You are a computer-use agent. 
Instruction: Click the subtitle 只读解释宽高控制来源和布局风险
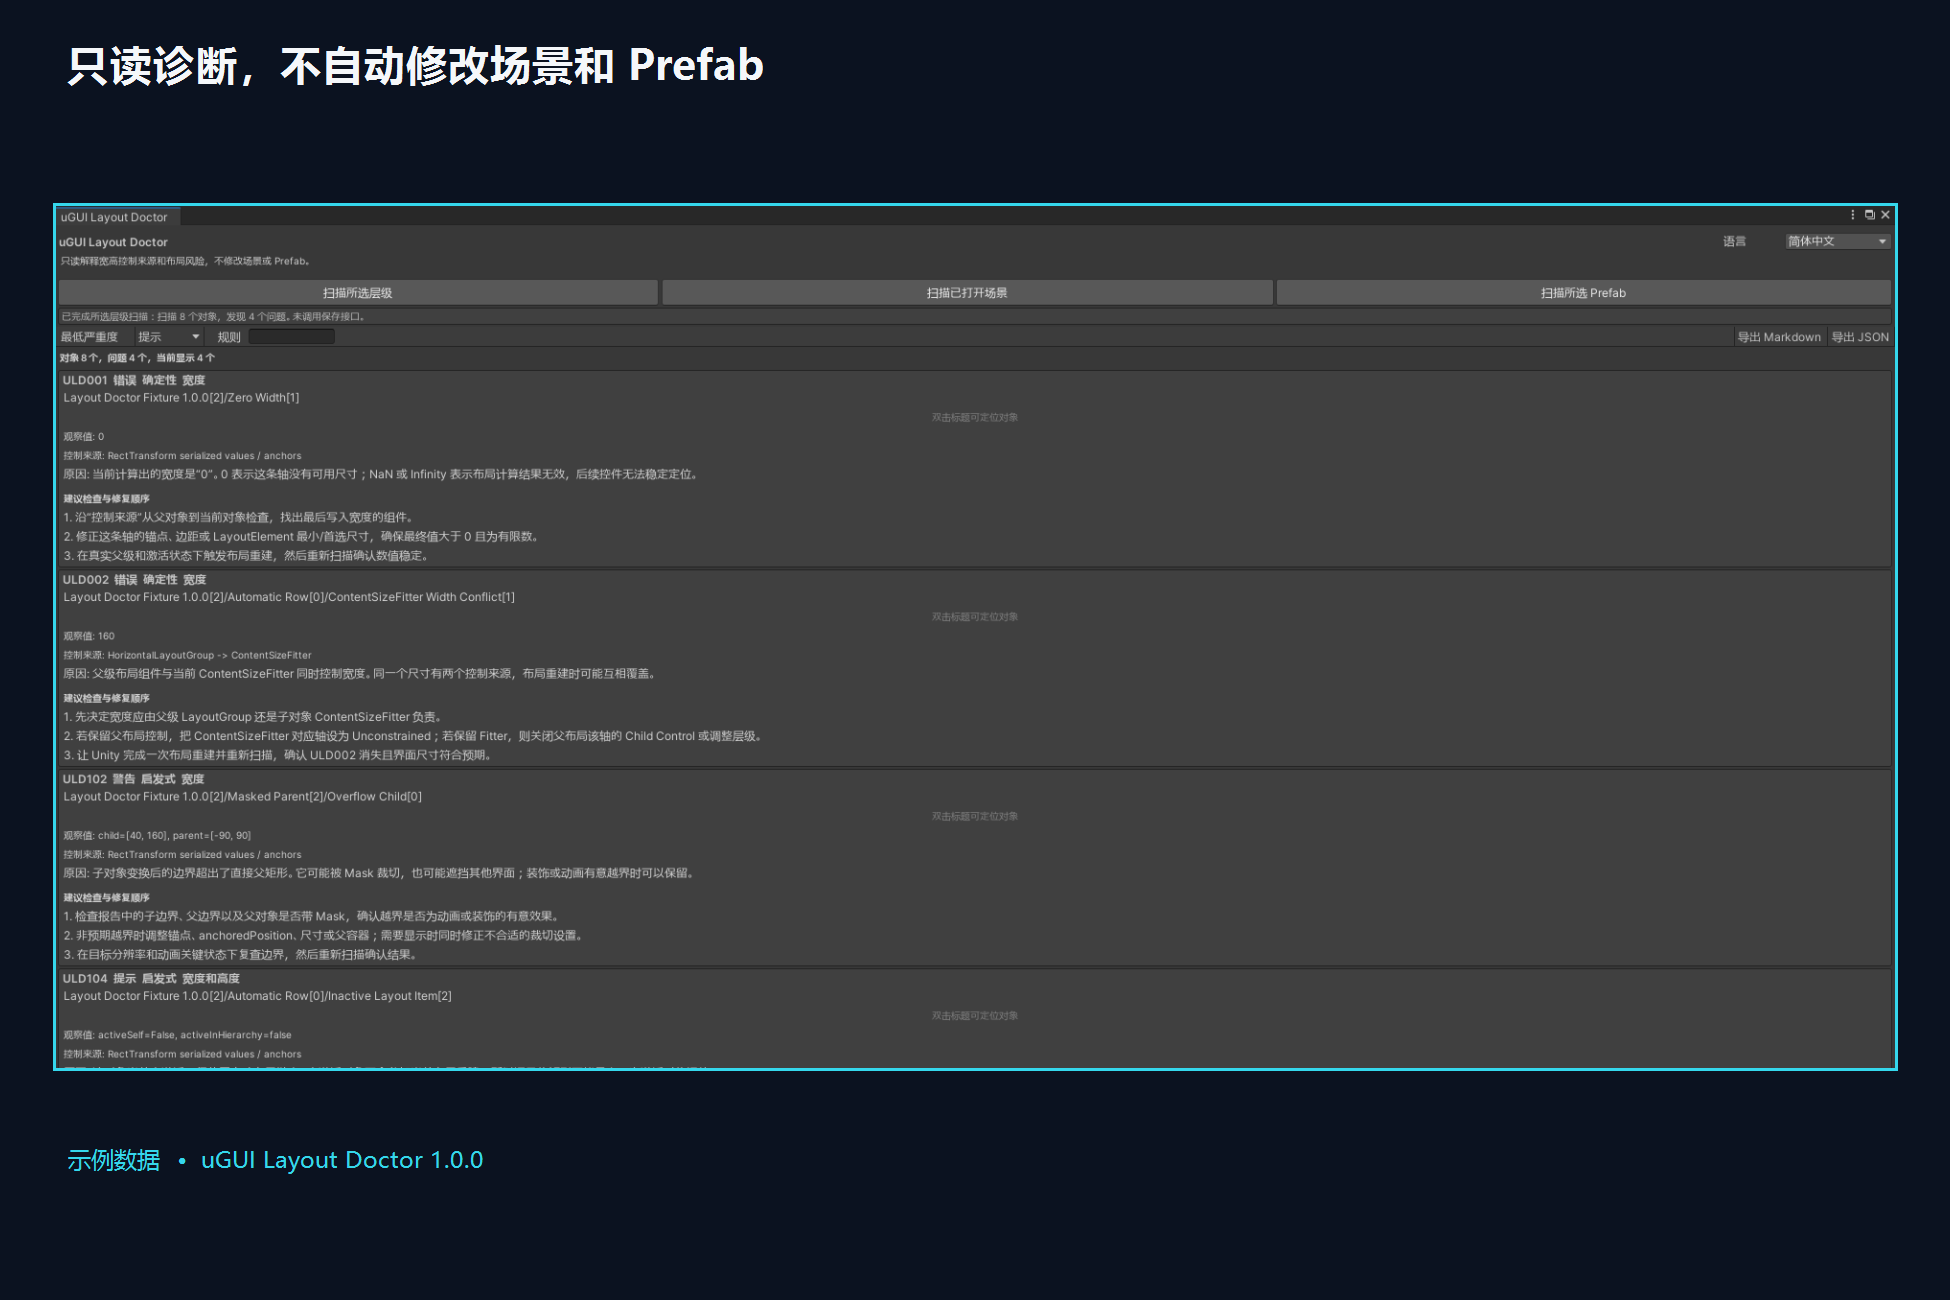[185, 261]
